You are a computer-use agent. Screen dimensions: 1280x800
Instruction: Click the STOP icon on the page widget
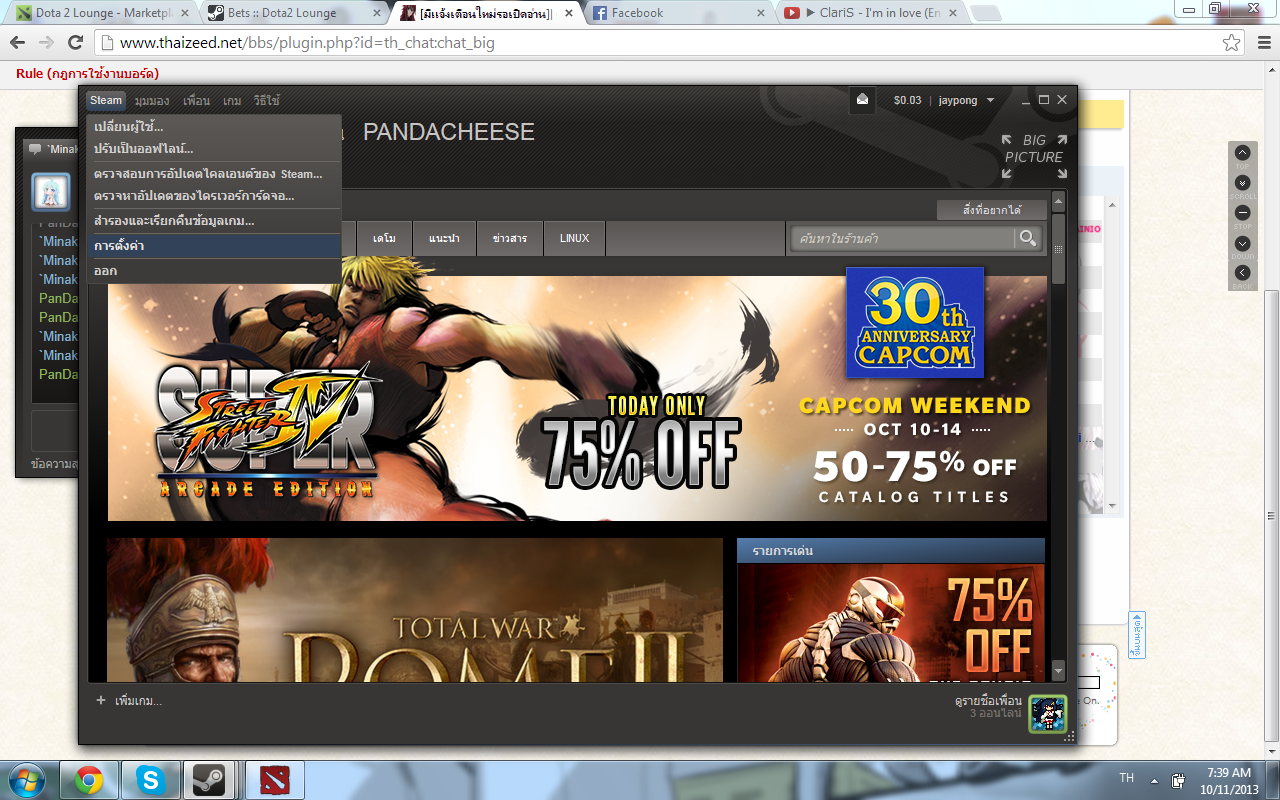tap(1242, 213)
